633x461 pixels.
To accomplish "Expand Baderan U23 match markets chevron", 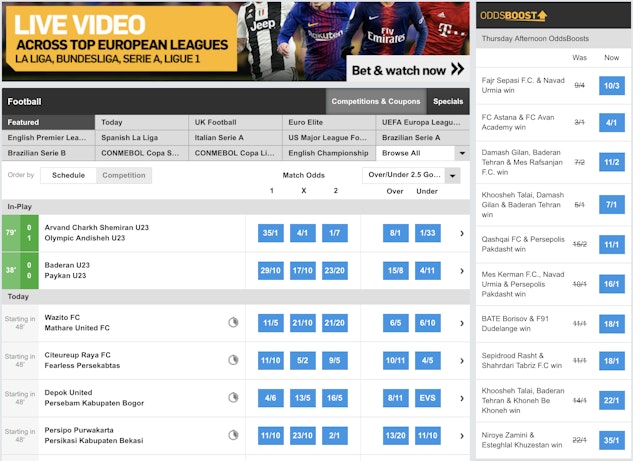I will [461, 270].
